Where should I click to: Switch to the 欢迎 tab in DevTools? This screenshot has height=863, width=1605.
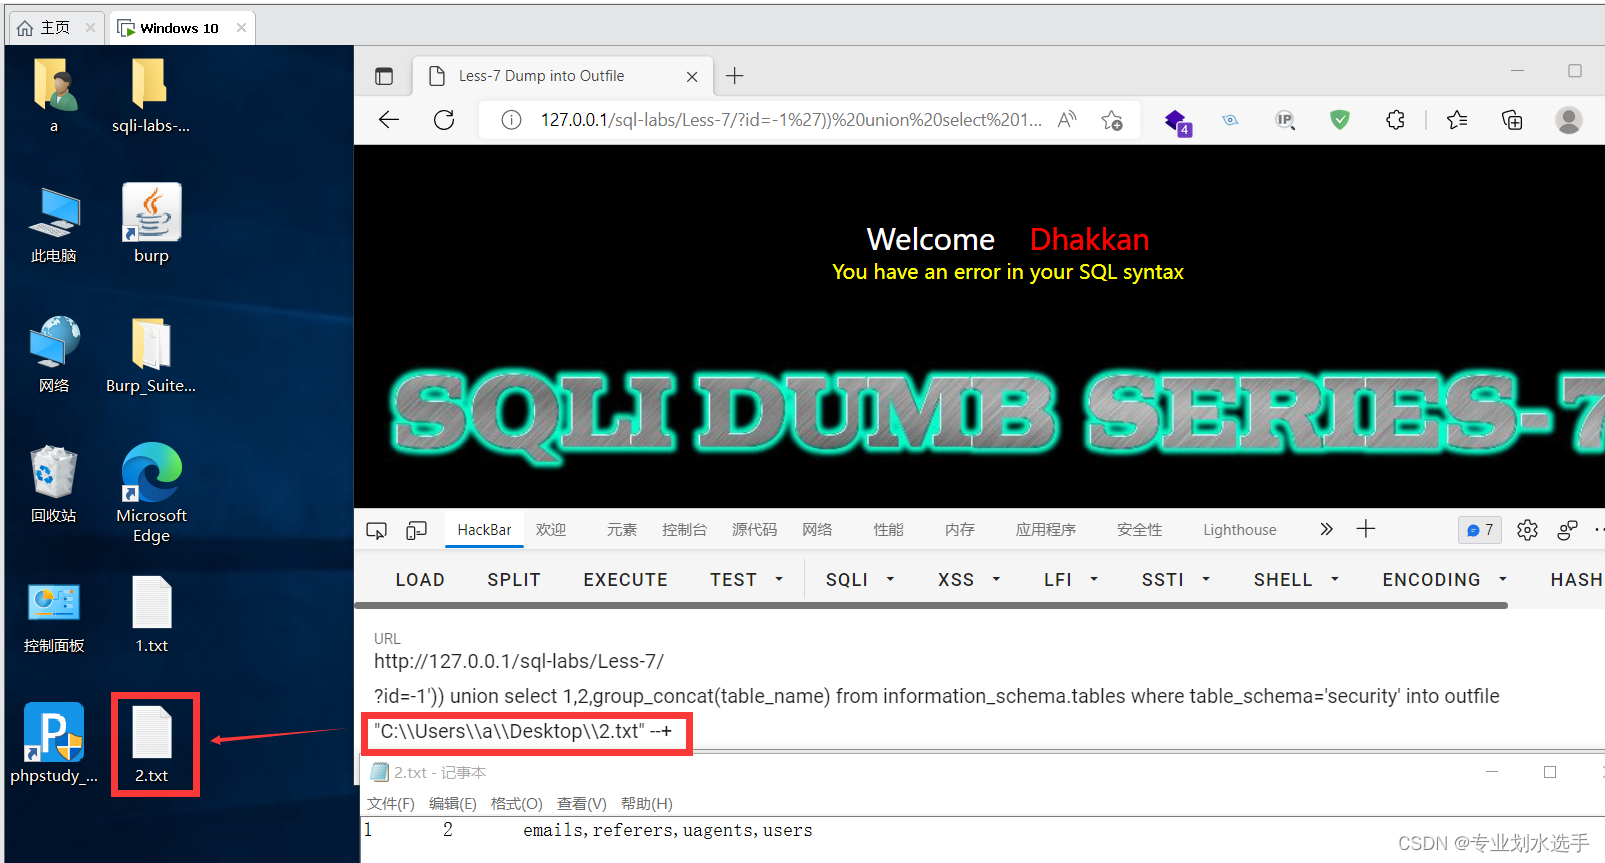[x=551, y=530]
